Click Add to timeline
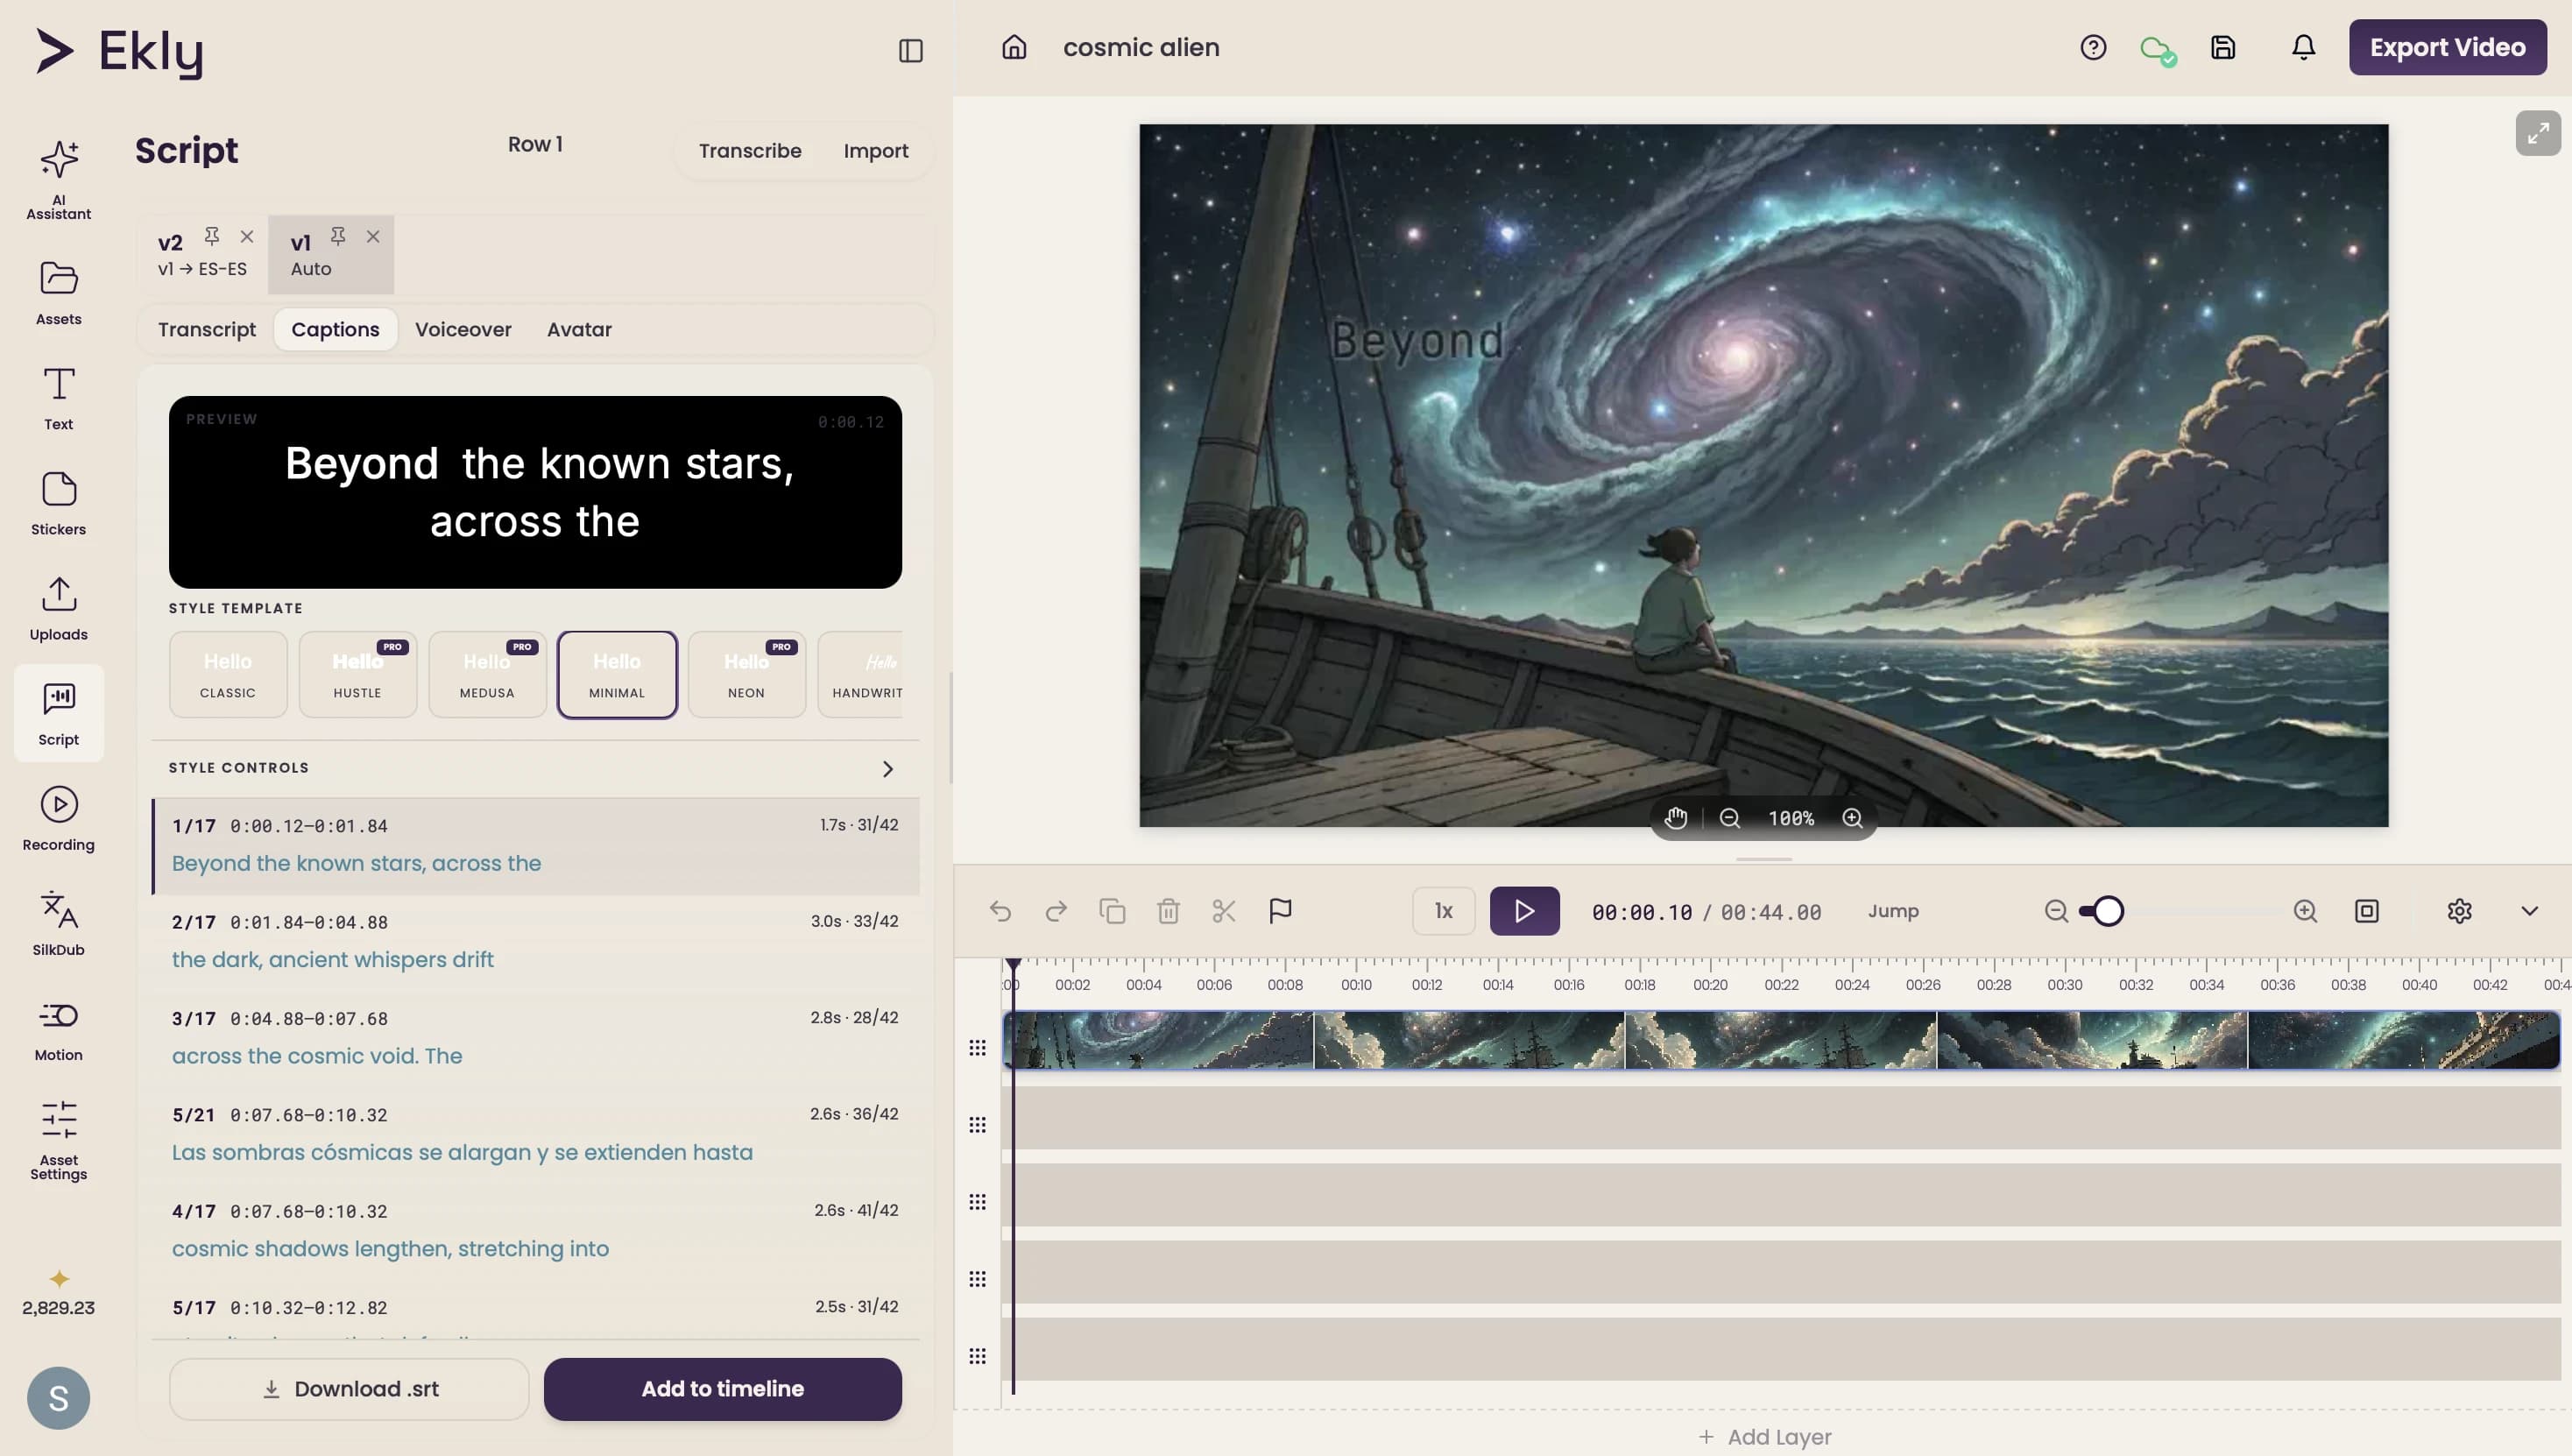 [722, 1389]
